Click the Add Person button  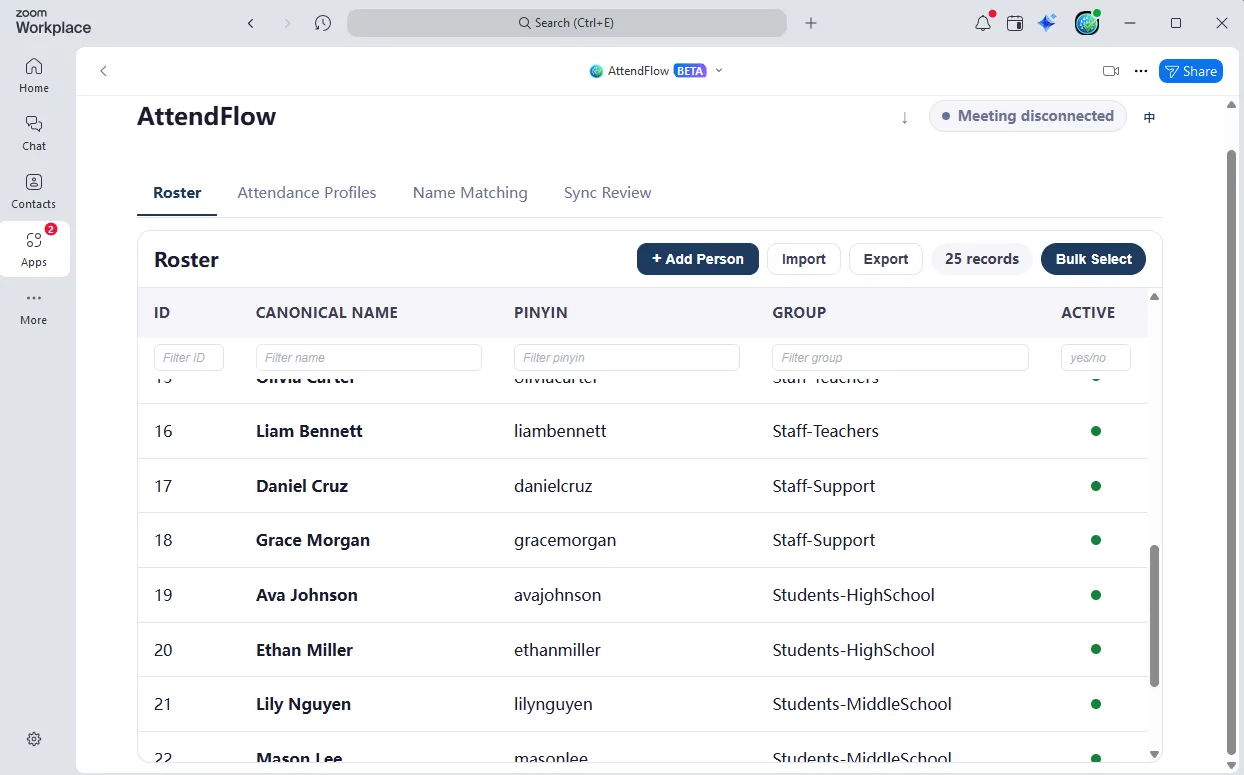698,259
